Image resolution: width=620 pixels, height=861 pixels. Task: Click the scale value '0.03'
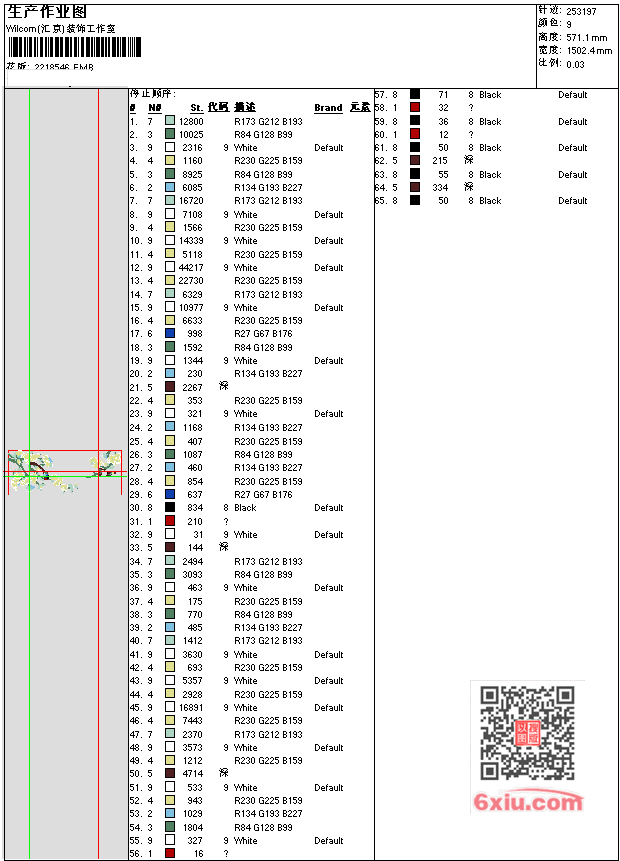point(576,64)
